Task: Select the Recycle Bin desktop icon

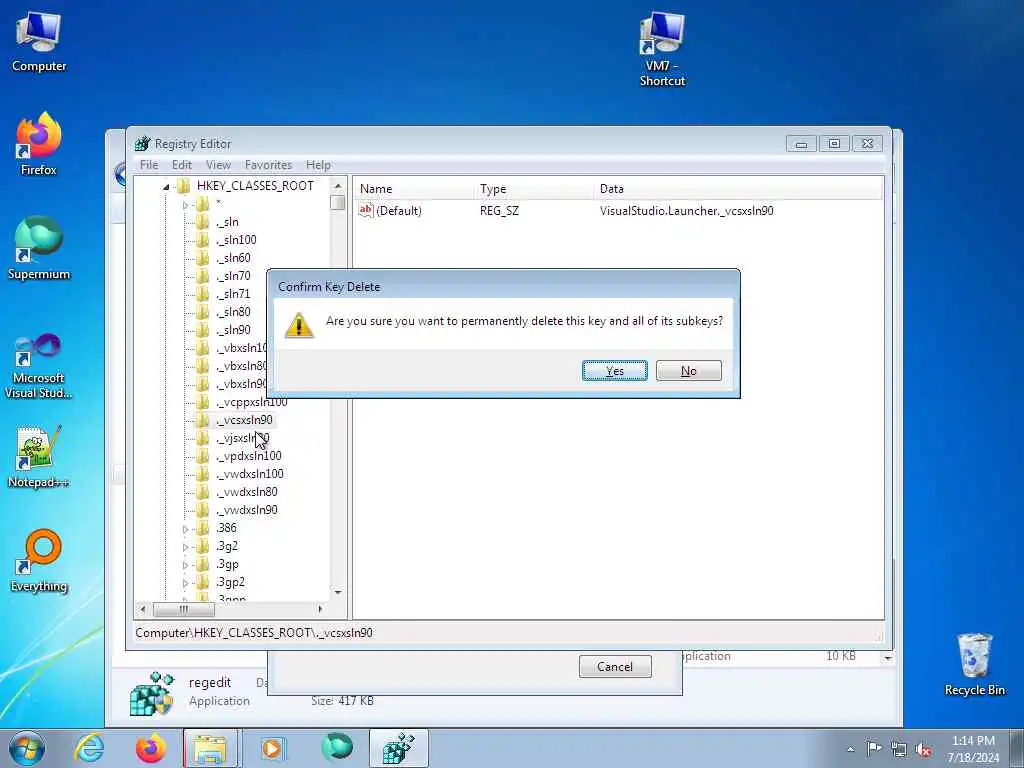Action: pyautogui.click(x=974, y=665)
